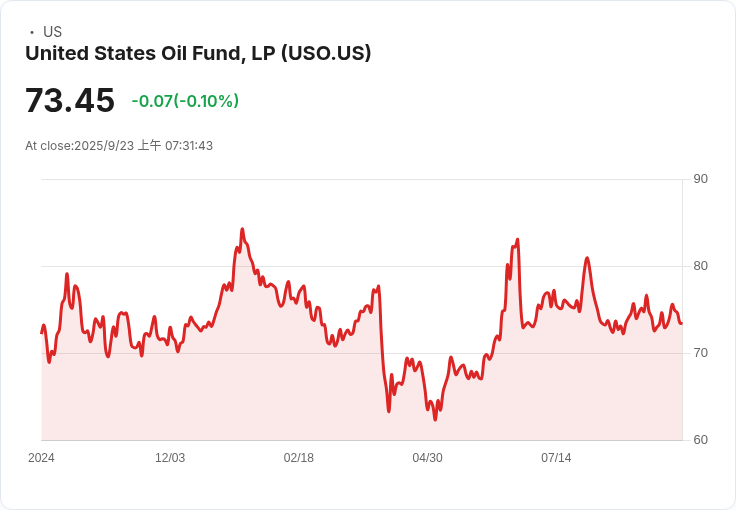The height and width of the screenshot is (510, 736).
Task: Click the left start of the price line
Action: pyautogui.click(x=42, y=333)
